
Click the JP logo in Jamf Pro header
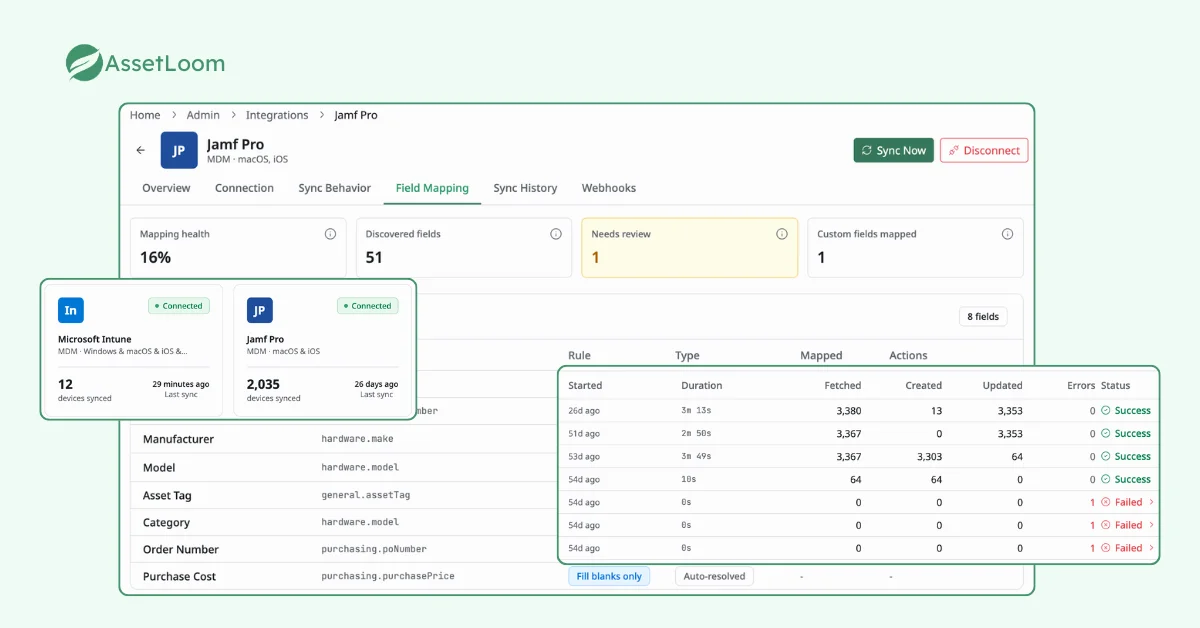click(179, 151)
